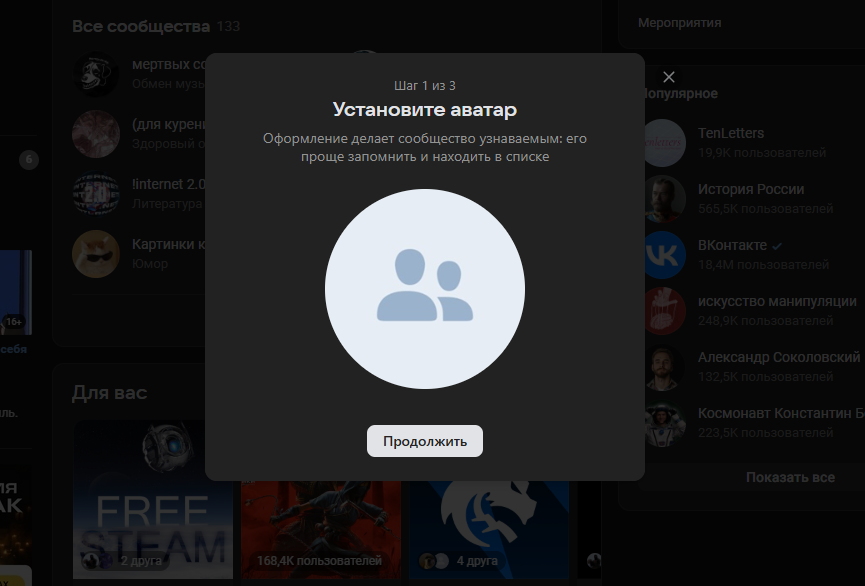Click the ВКонтакте VK logo avatar
The width and height of the screenshot is (865, 586).
[664, 255]
